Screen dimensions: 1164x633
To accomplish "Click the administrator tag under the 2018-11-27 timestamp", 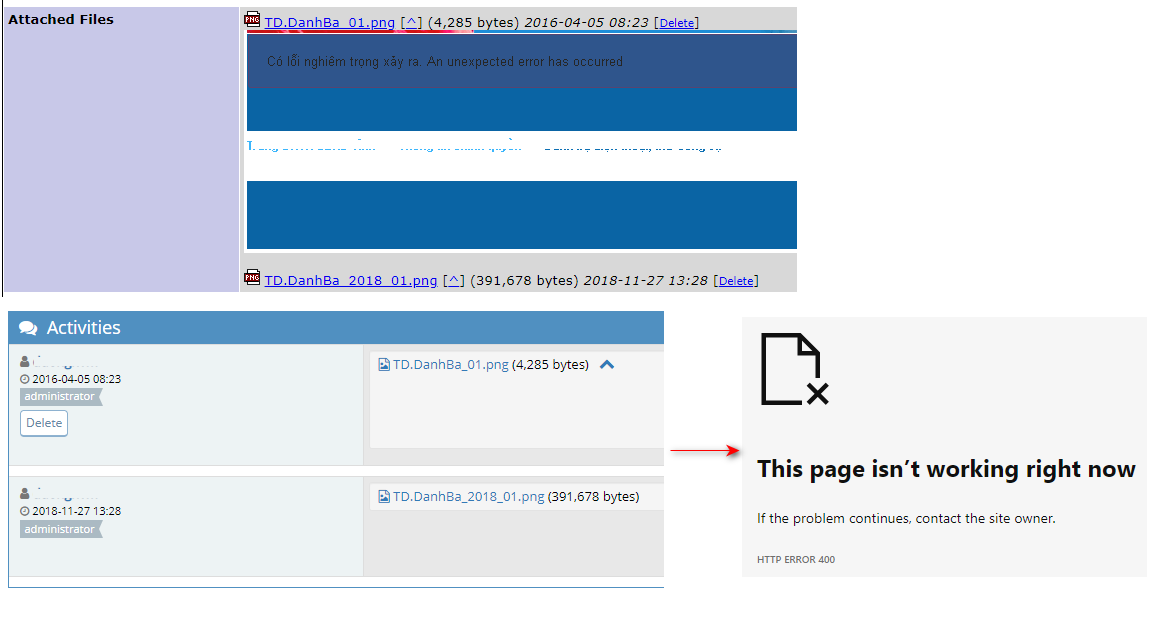I will (x=60, y=529).
